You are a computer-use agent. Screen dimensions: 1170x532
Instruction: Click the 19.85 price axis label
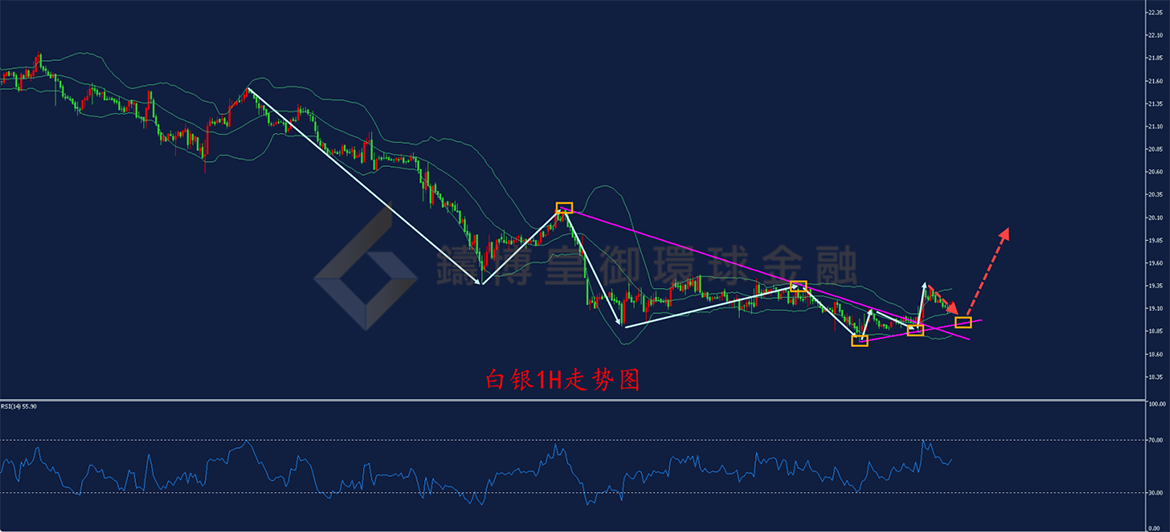tap(1156, 240)
